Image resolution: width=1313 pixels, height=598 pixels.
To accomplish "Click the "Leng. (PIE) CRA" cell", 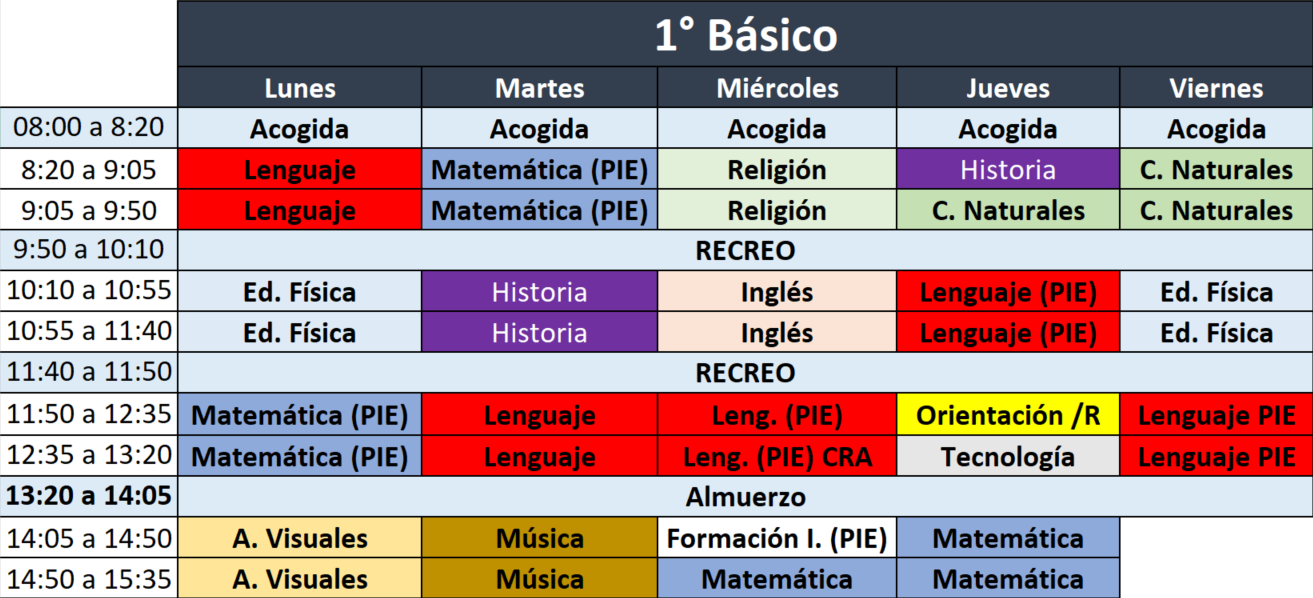I will click(777, 456).
